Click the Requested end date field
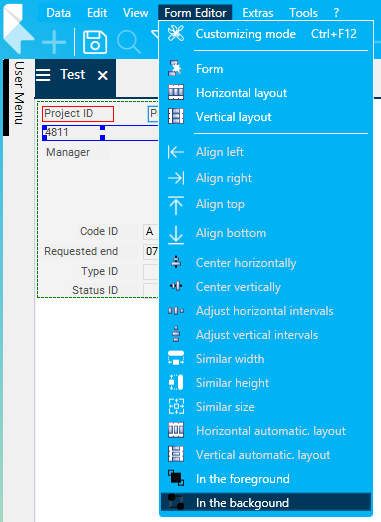The width and height of the screenshot is (381, 522). (151, 251)
